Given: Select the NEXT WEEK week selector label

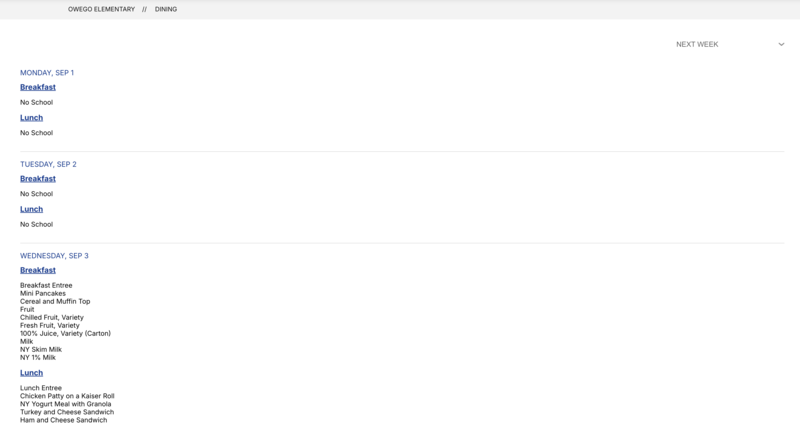Looking at the screenshot, I should tap(697, 44).
